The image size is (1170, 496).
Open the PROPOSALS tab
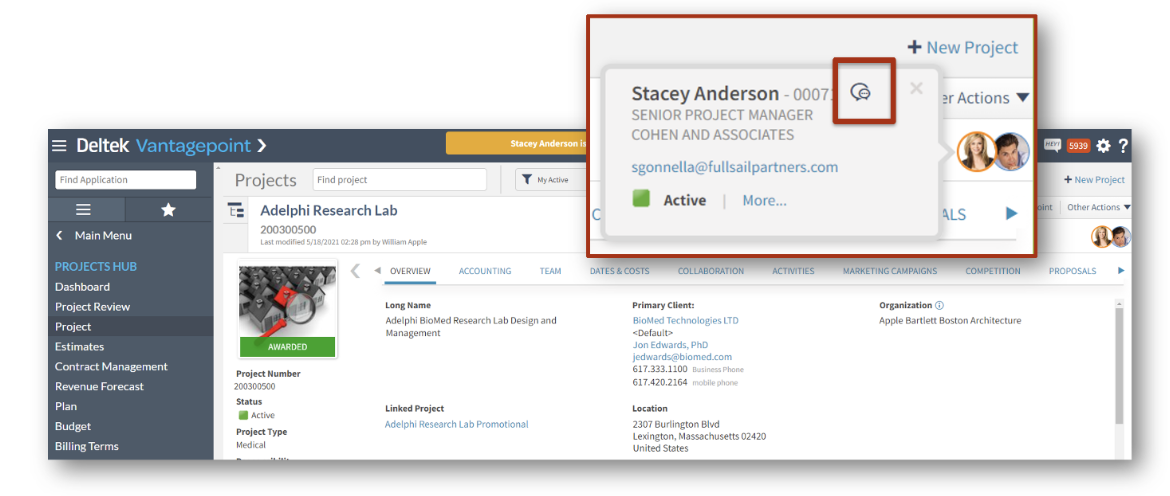tap(1072, 271)
